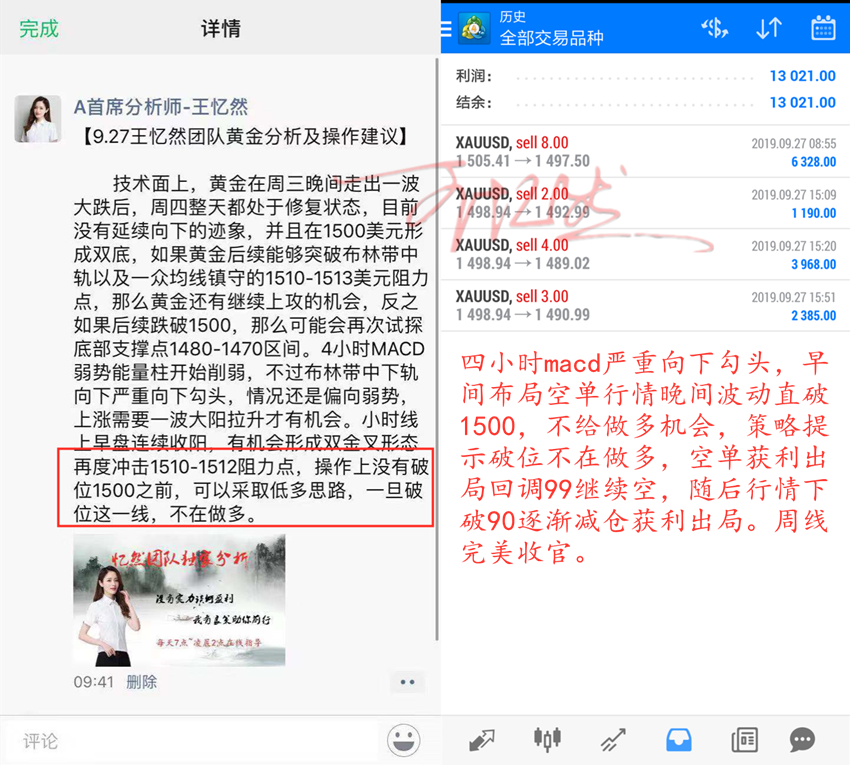Open the poster's profile avatar
Screen dimensions: 850x765
37,119
